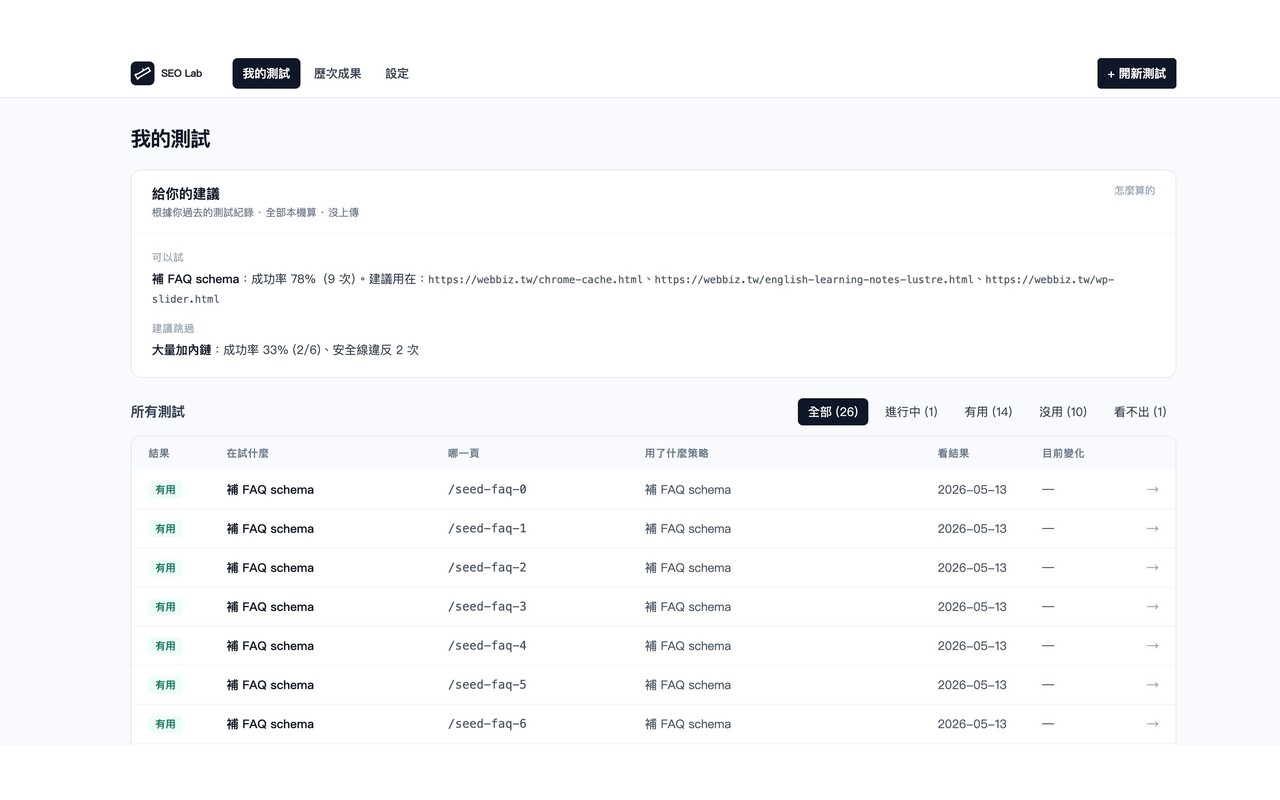The image size is (1280, 800).
Task: Click 有用 badge in /seed-faq-6 row
Action: [165, 723]
